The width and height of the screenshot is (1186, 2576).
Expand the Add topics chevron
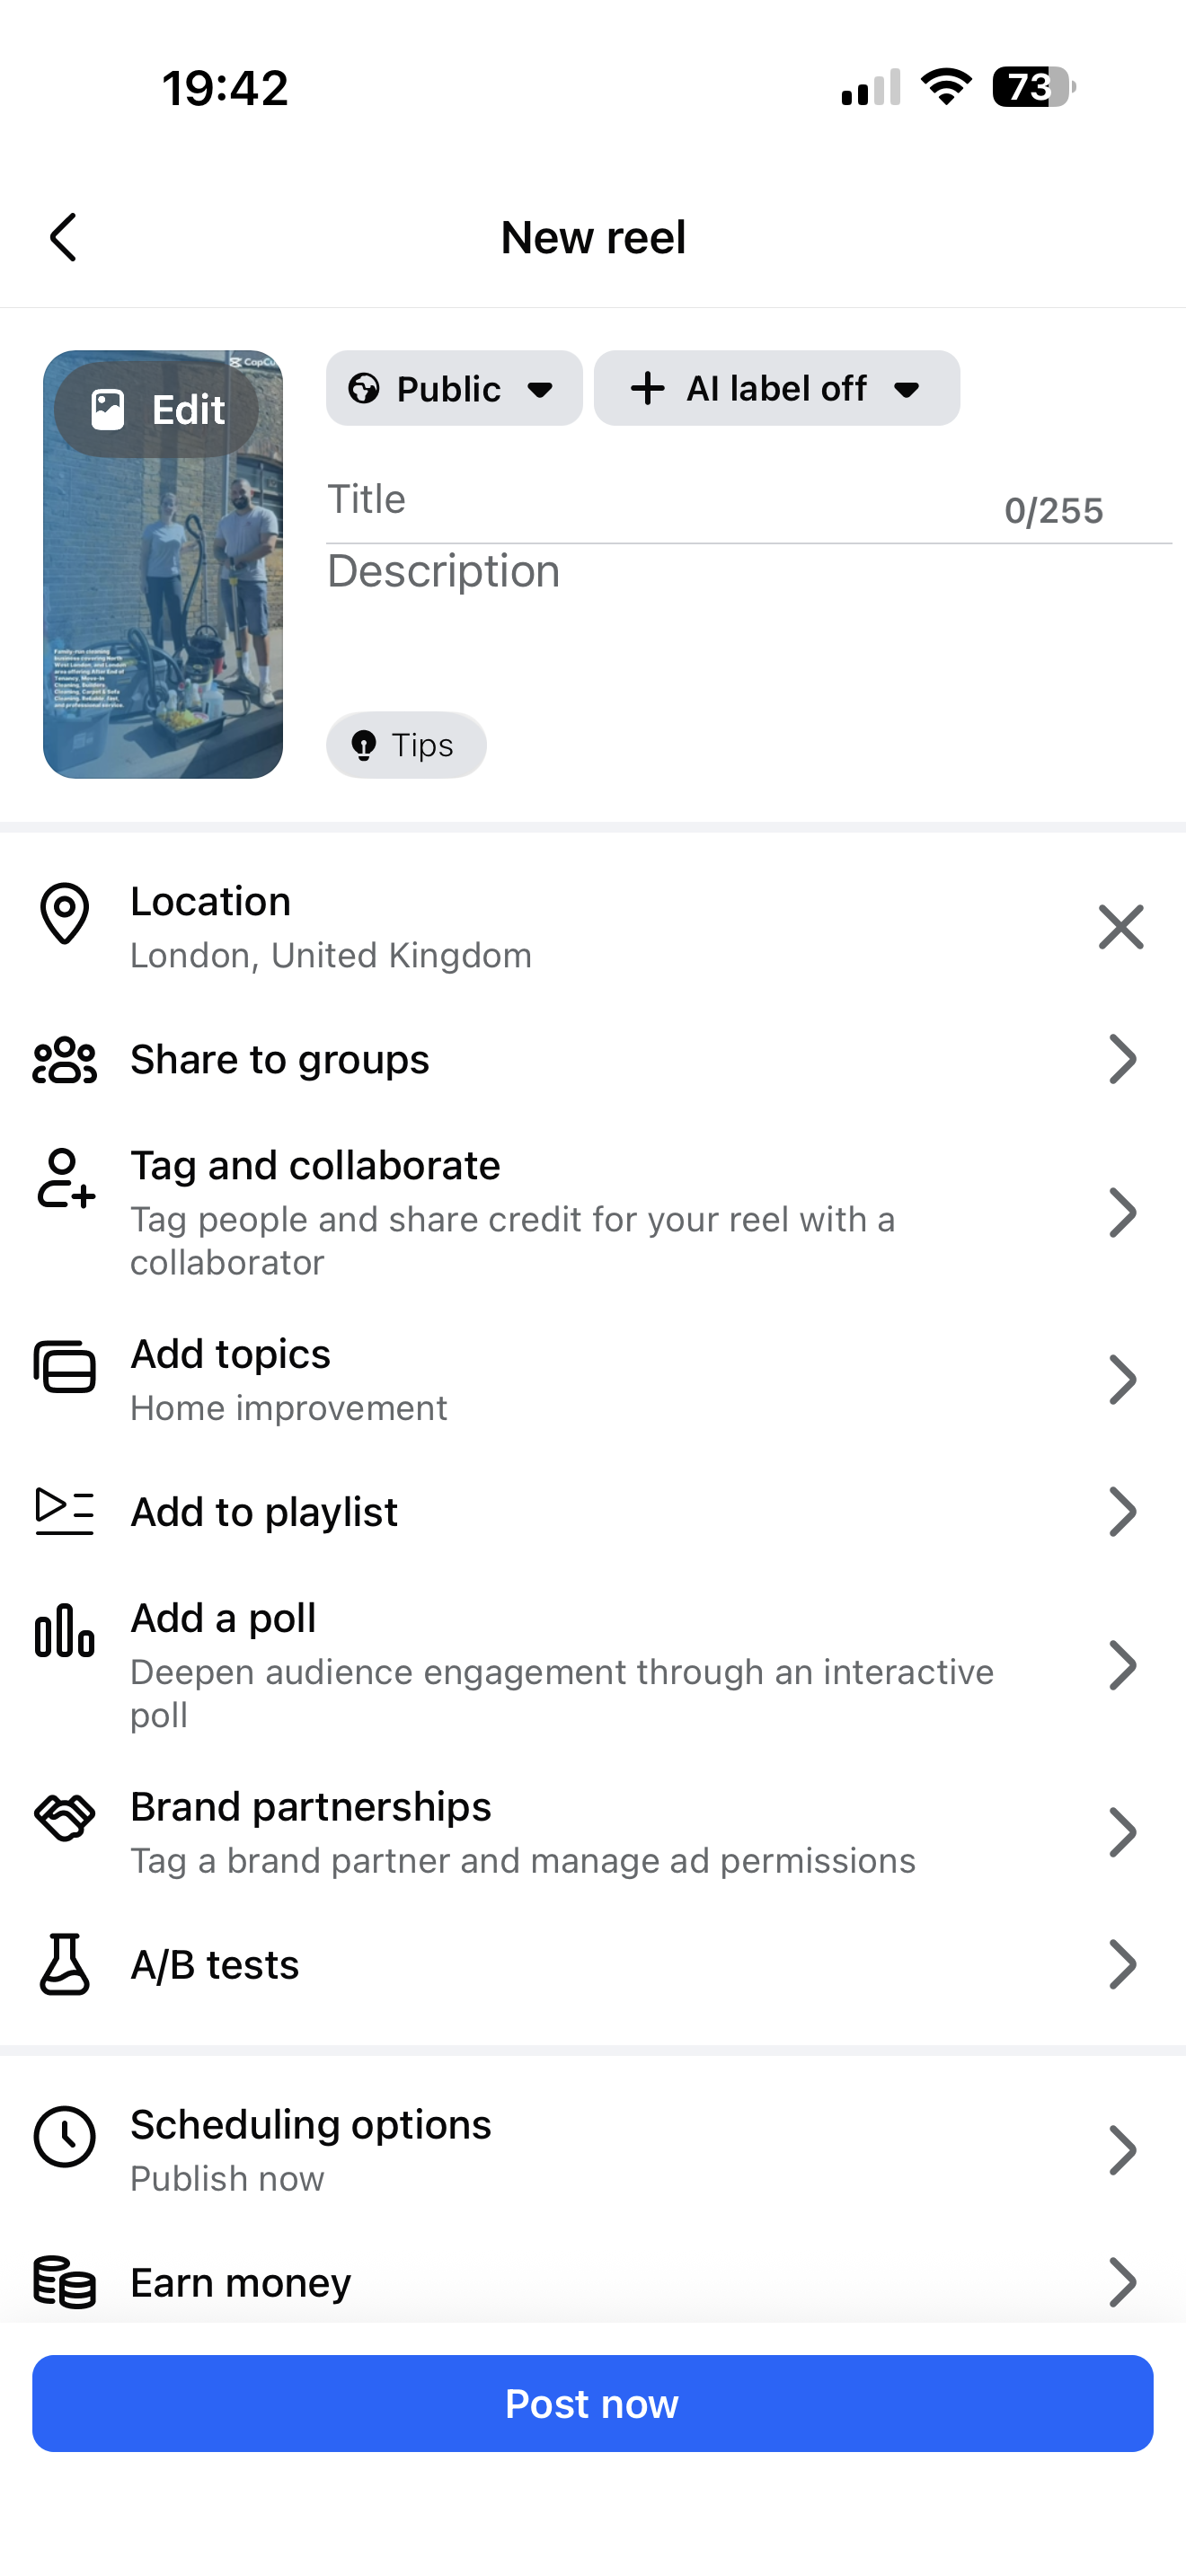coord(1122,1380)
